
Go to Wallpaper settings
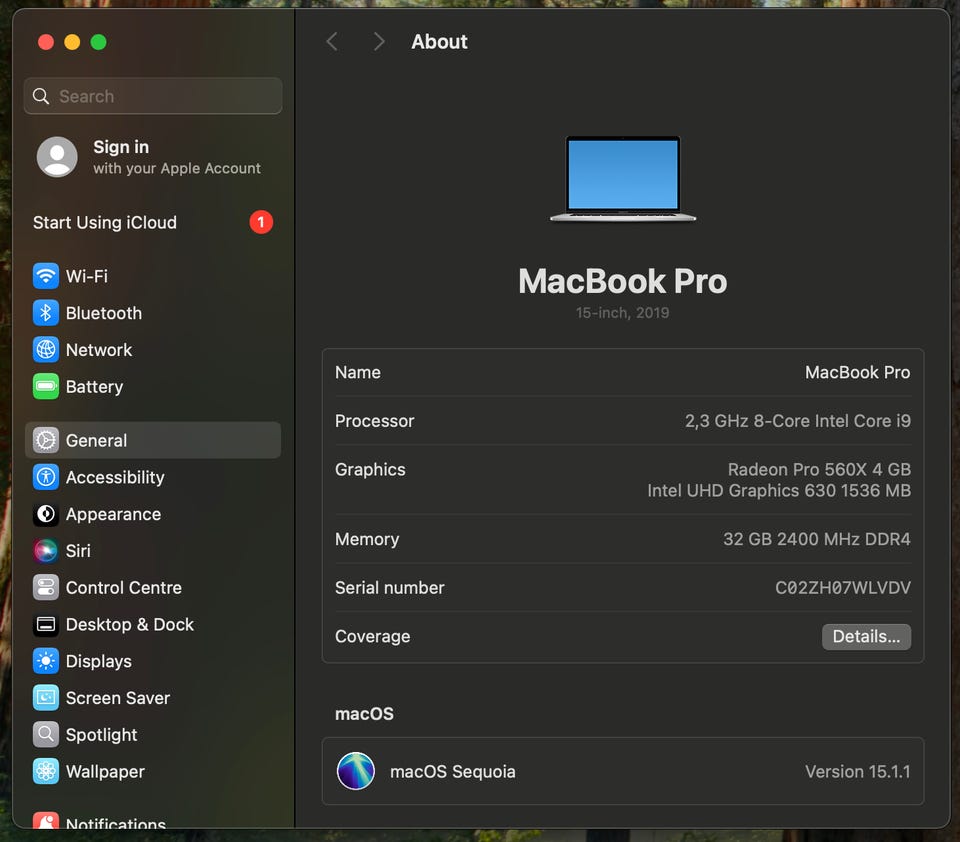click(105, 772)
